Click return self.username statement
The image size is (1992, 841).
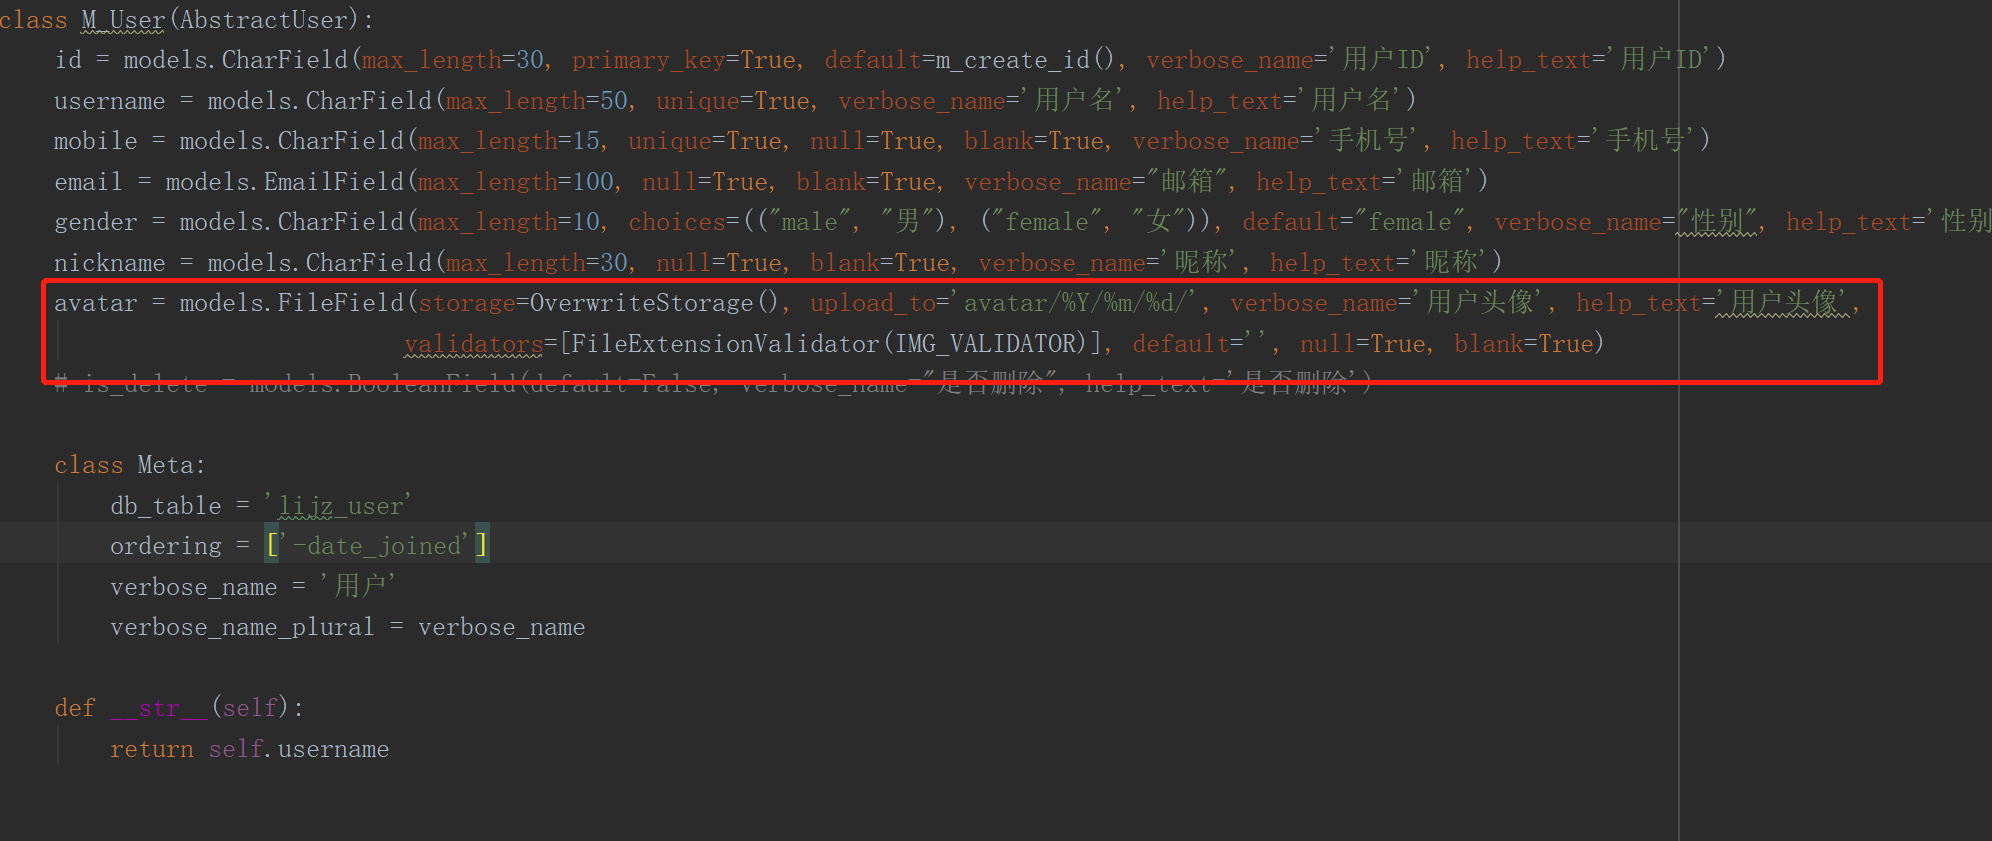coord(249,749)
